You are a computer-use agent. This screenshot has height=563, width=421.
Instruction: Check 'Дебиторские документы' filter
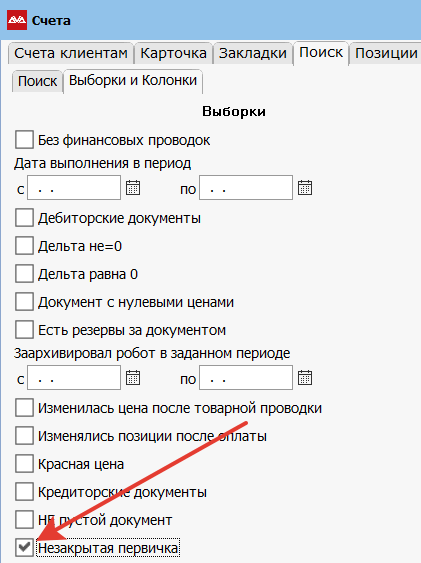point(24,218)
